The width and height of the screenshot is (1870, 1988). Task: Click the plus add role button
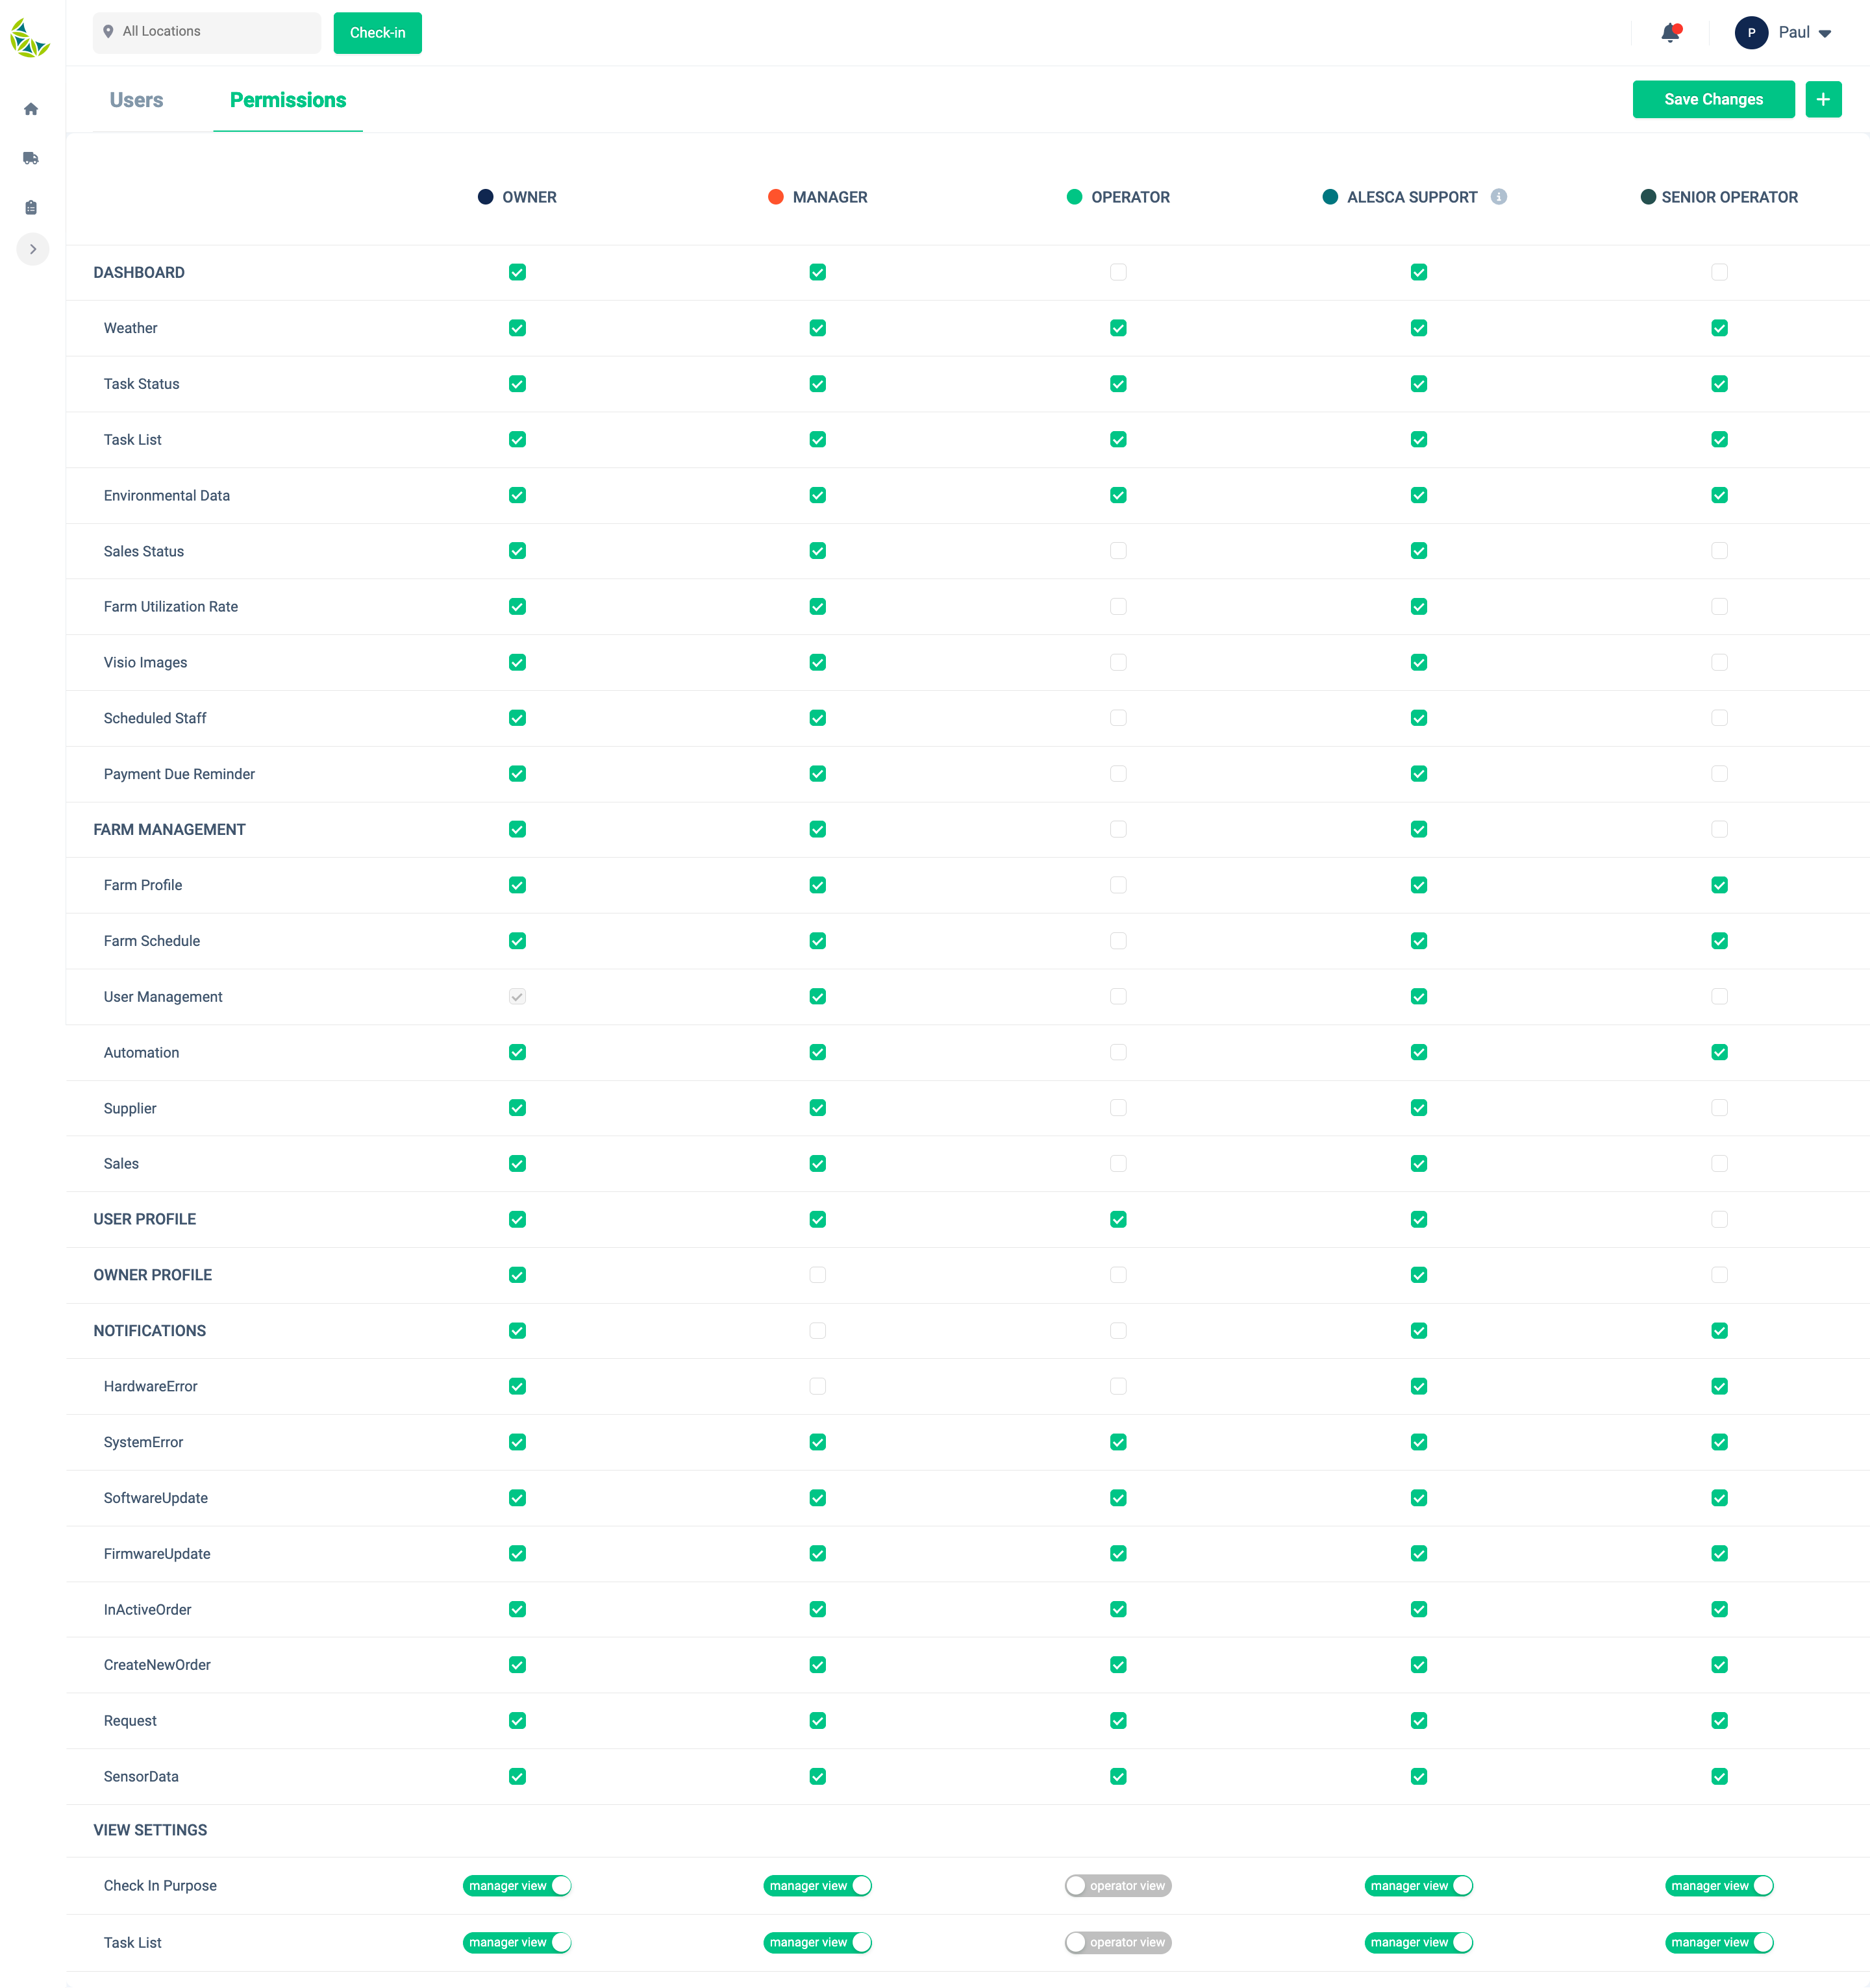coord(1823,99)
